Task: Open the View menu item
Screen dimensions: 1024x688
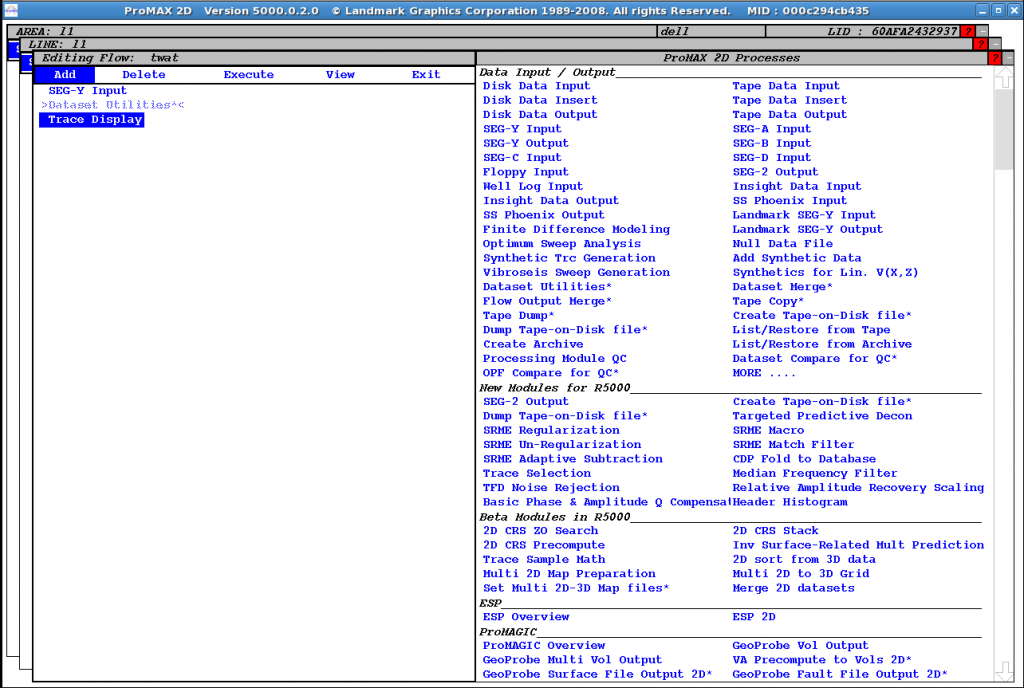Action: pyautogui.click(x=340, y=74)
